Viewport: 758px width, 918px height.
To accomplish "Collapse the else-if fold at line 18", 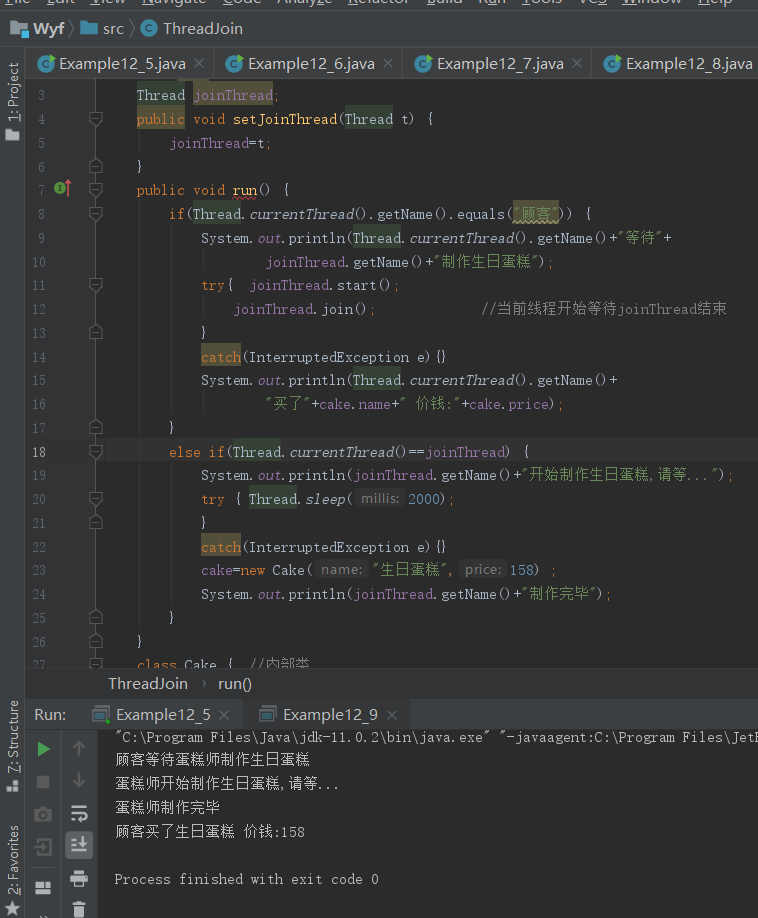I will pos(96,451).
